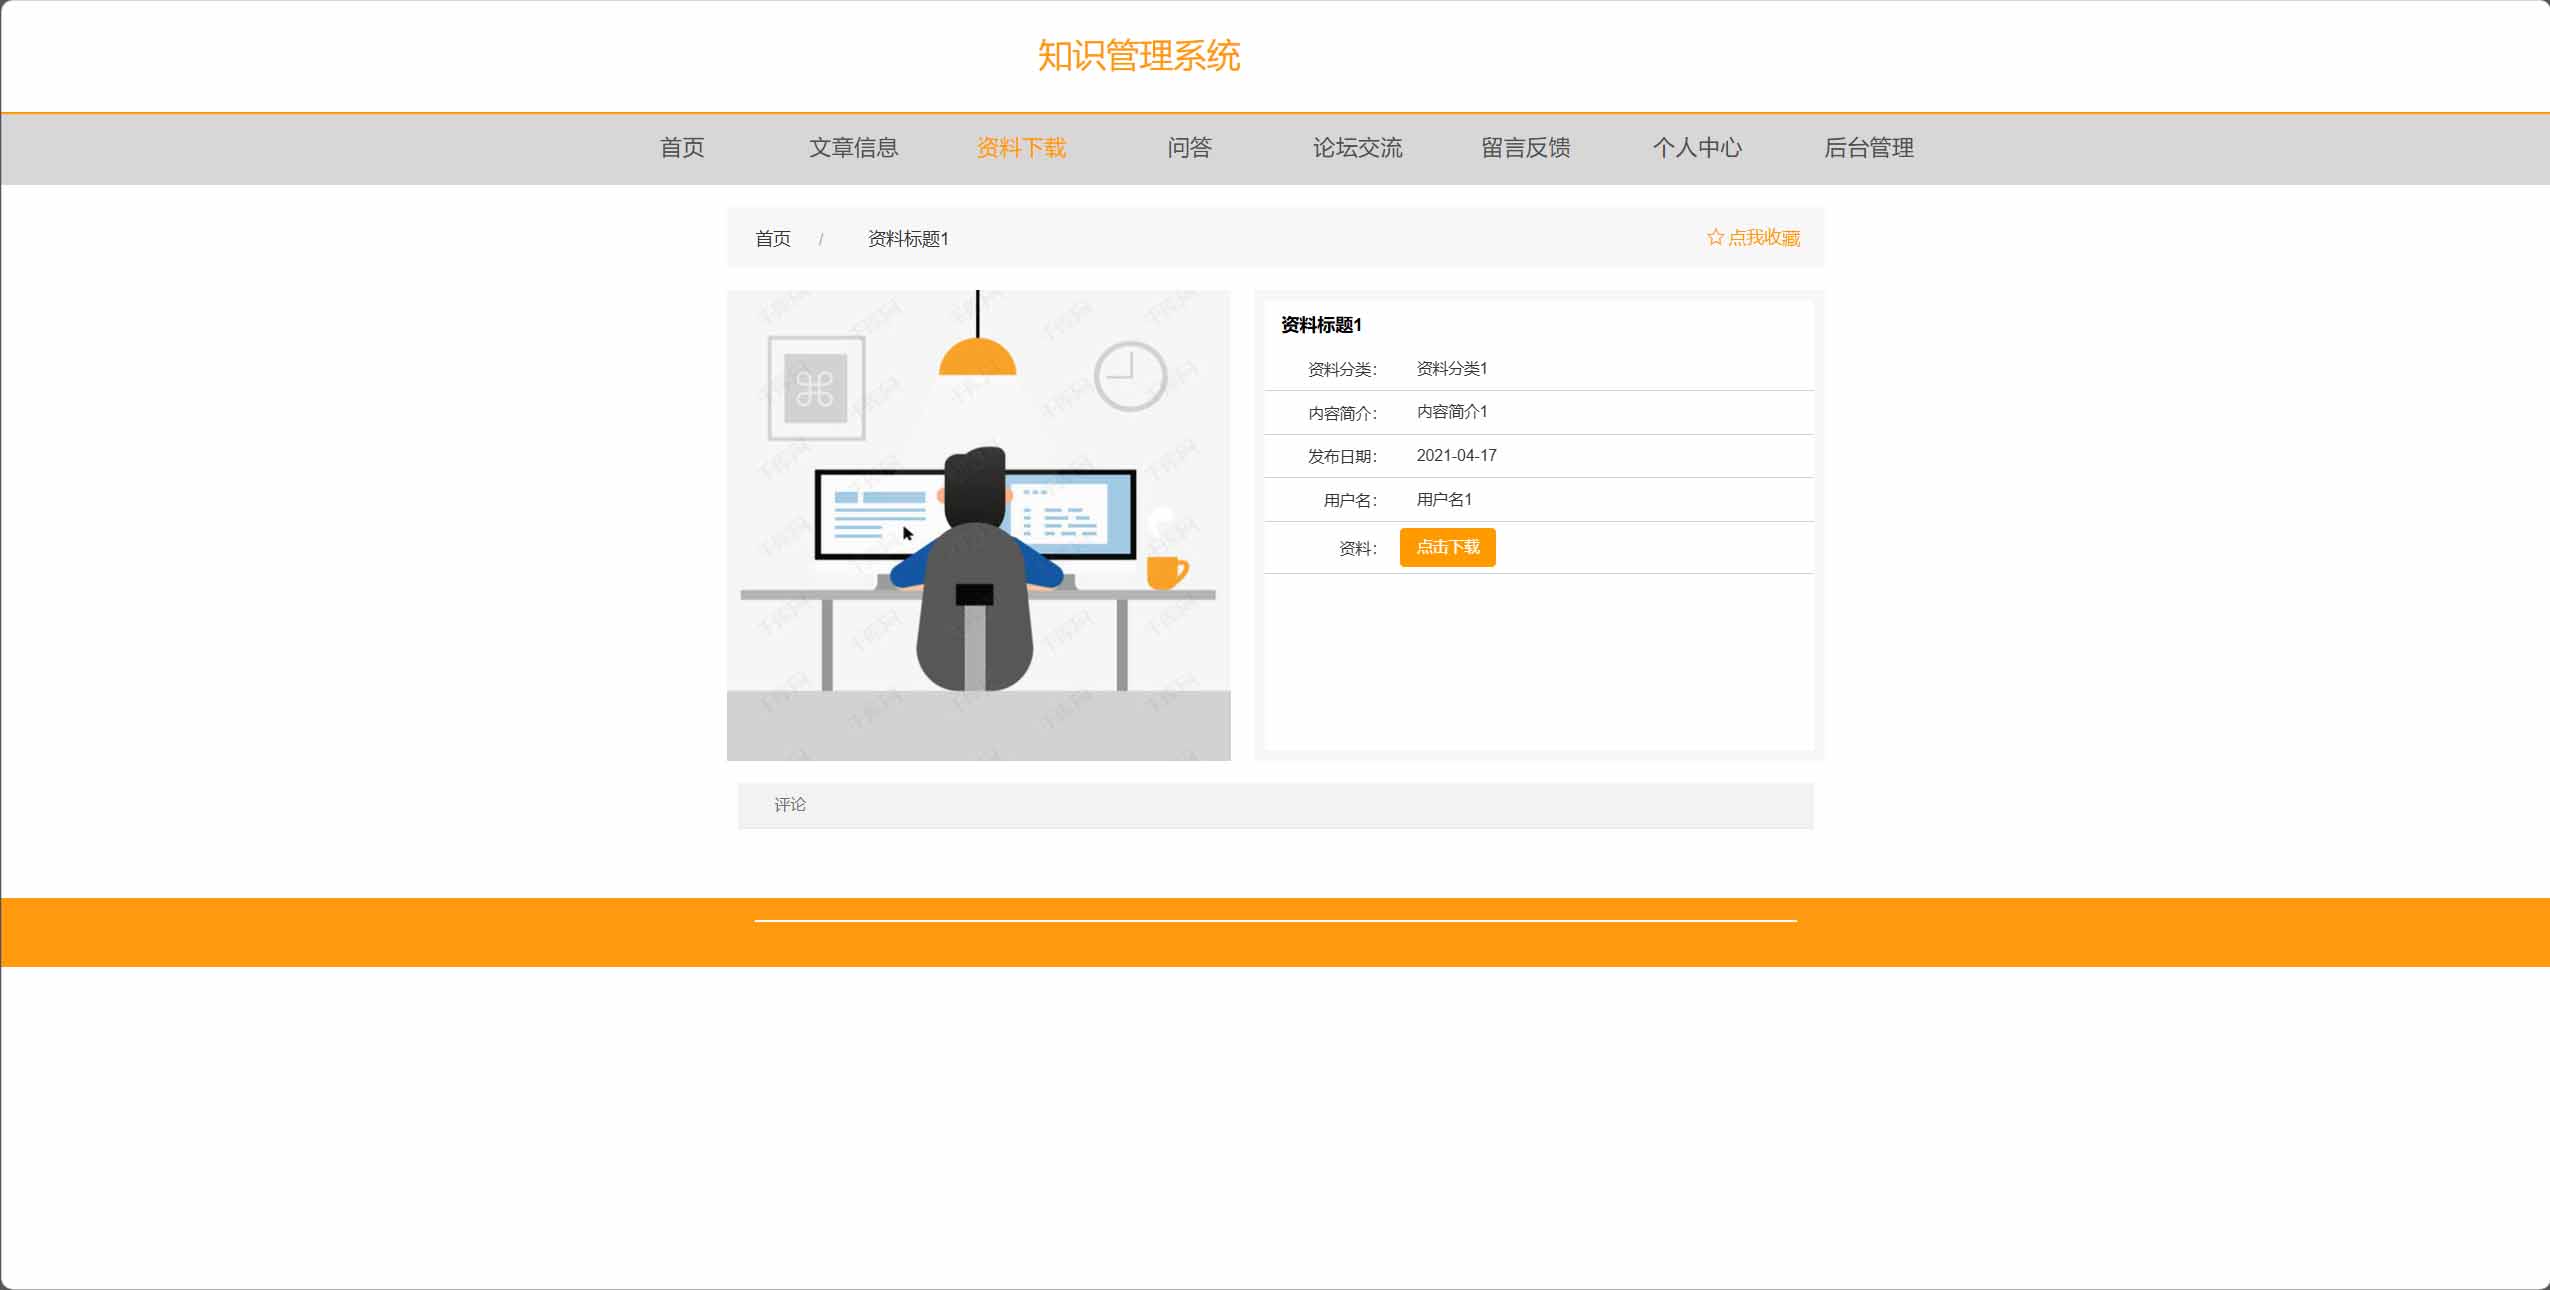Click the 点我收藏 favorite link
Screen dimensions: 2550x1290
1763,237
